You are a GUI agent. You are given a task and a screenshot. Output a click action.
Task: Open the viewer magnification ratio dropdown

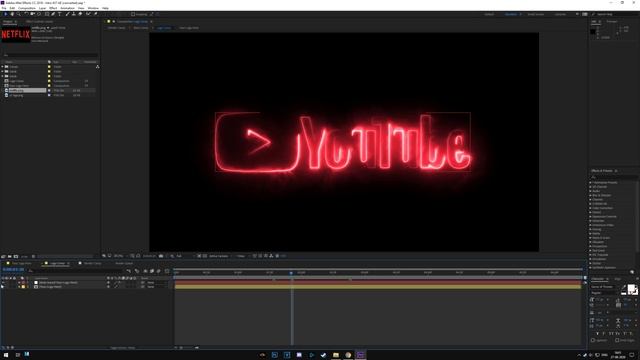(x=119, y=256)
